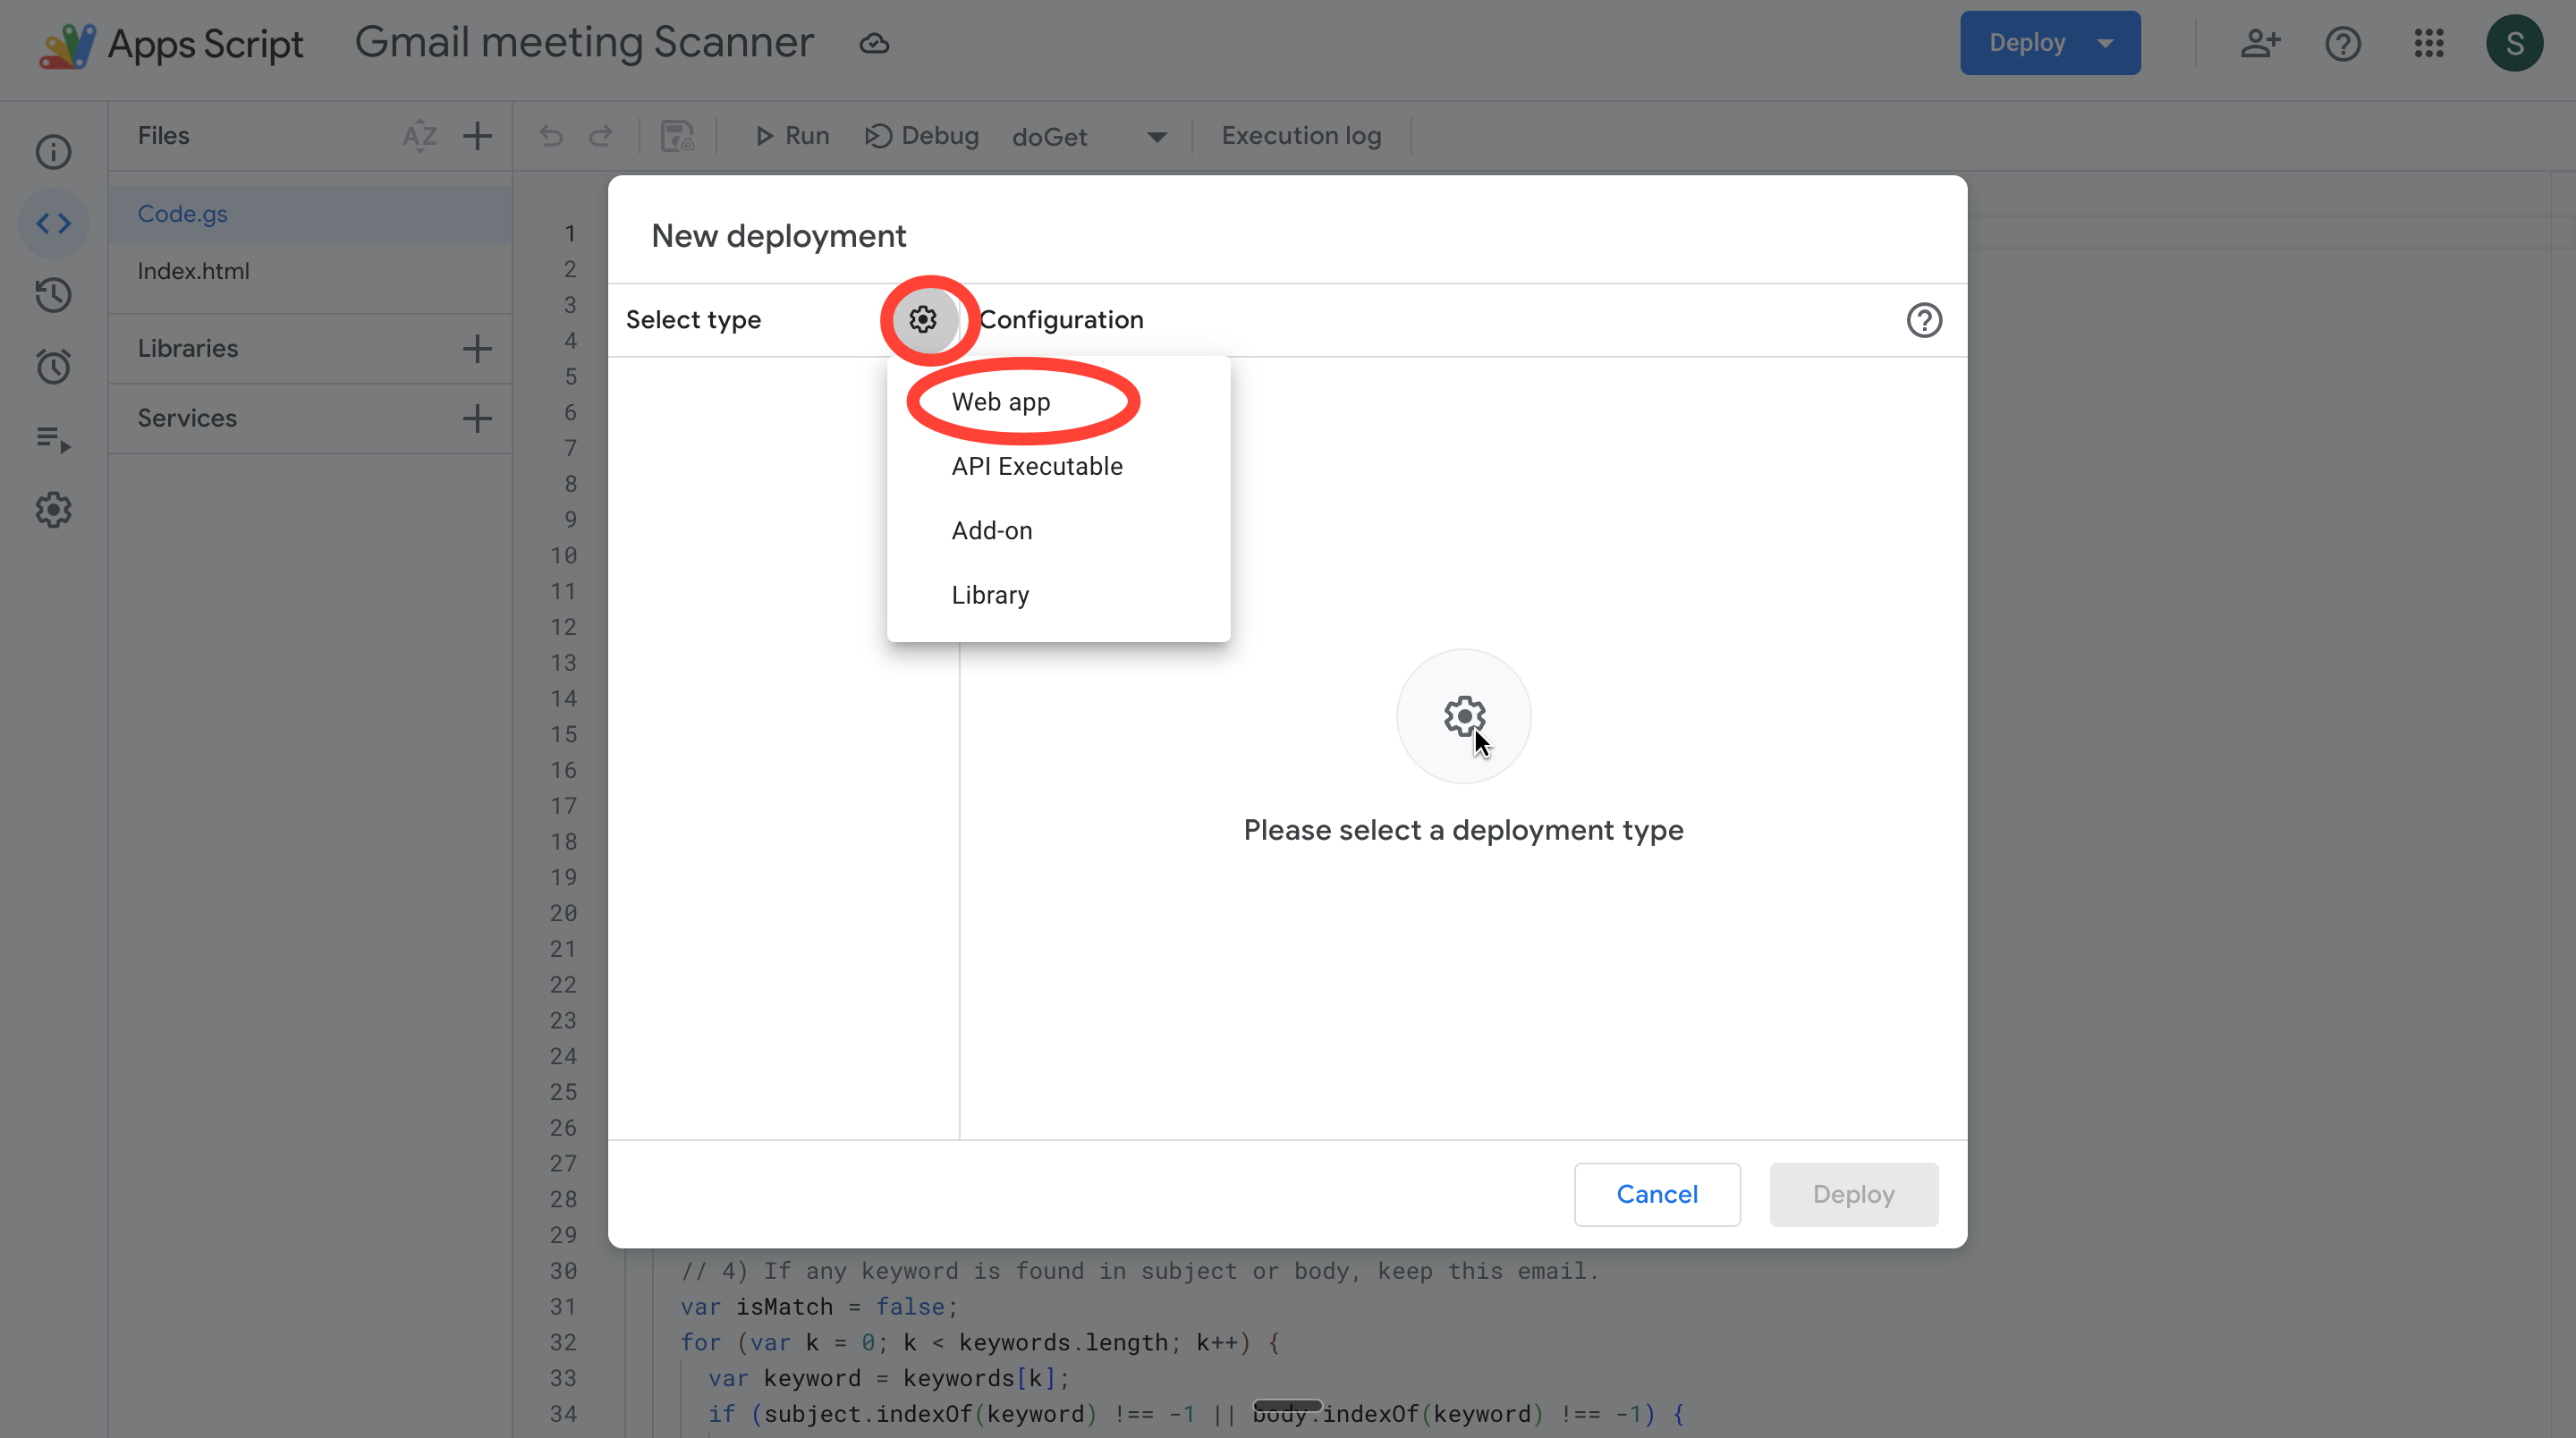Click the Project History clock icon
Viewport: 2576px width, 1438px height.
54,295
